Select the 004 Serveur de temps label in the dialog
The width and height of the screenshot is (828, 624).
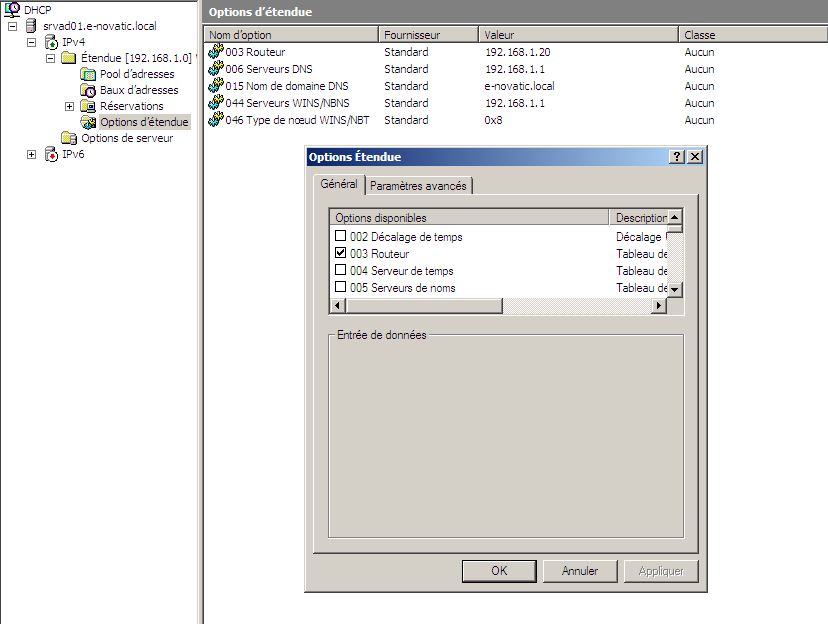tap(401, 271)
